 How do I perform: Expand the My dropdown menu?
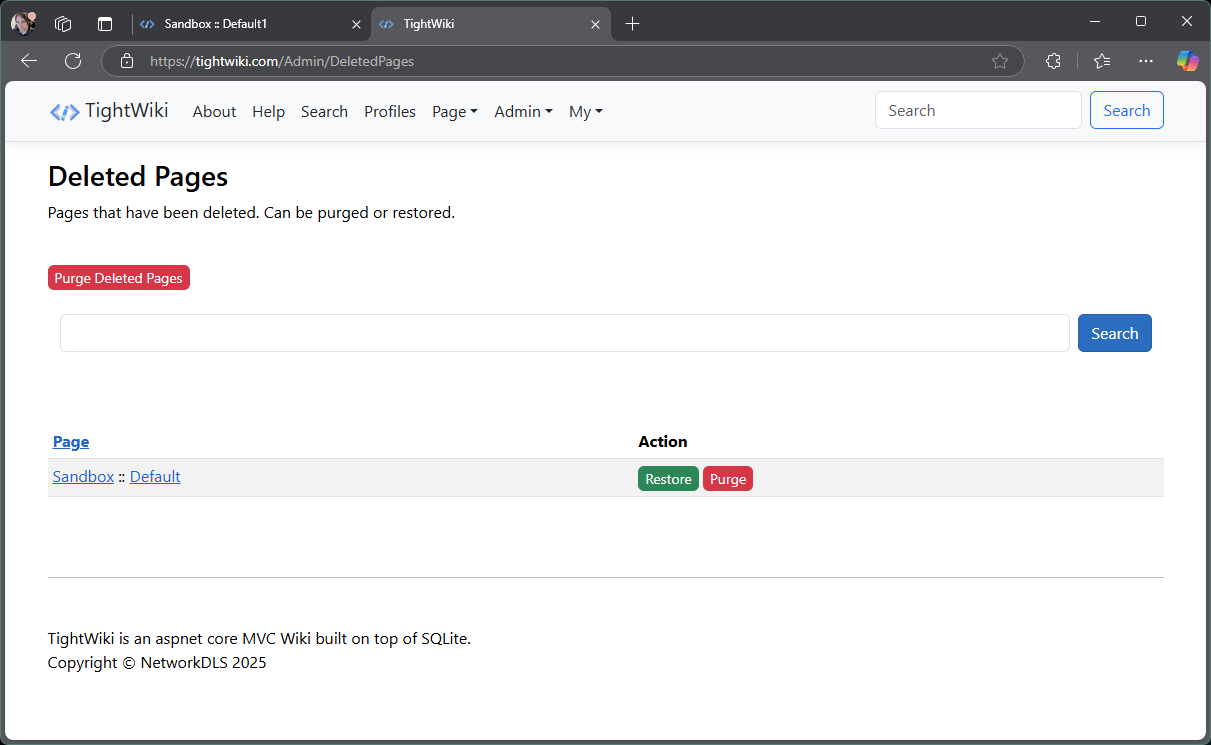(x=586, y=112)
